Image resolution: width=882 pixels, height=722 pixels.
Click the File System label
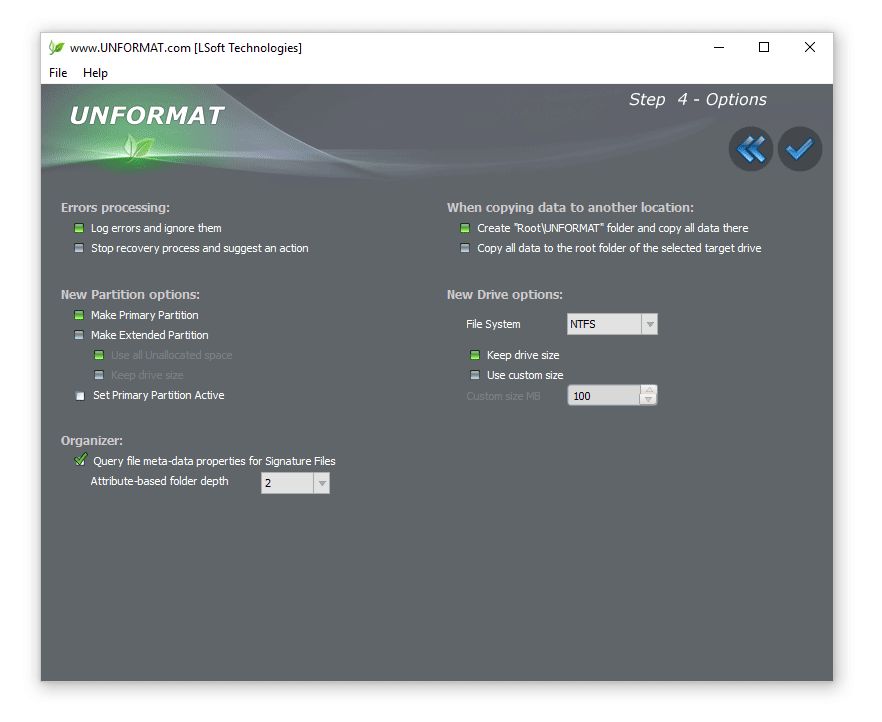pos(493,324)
